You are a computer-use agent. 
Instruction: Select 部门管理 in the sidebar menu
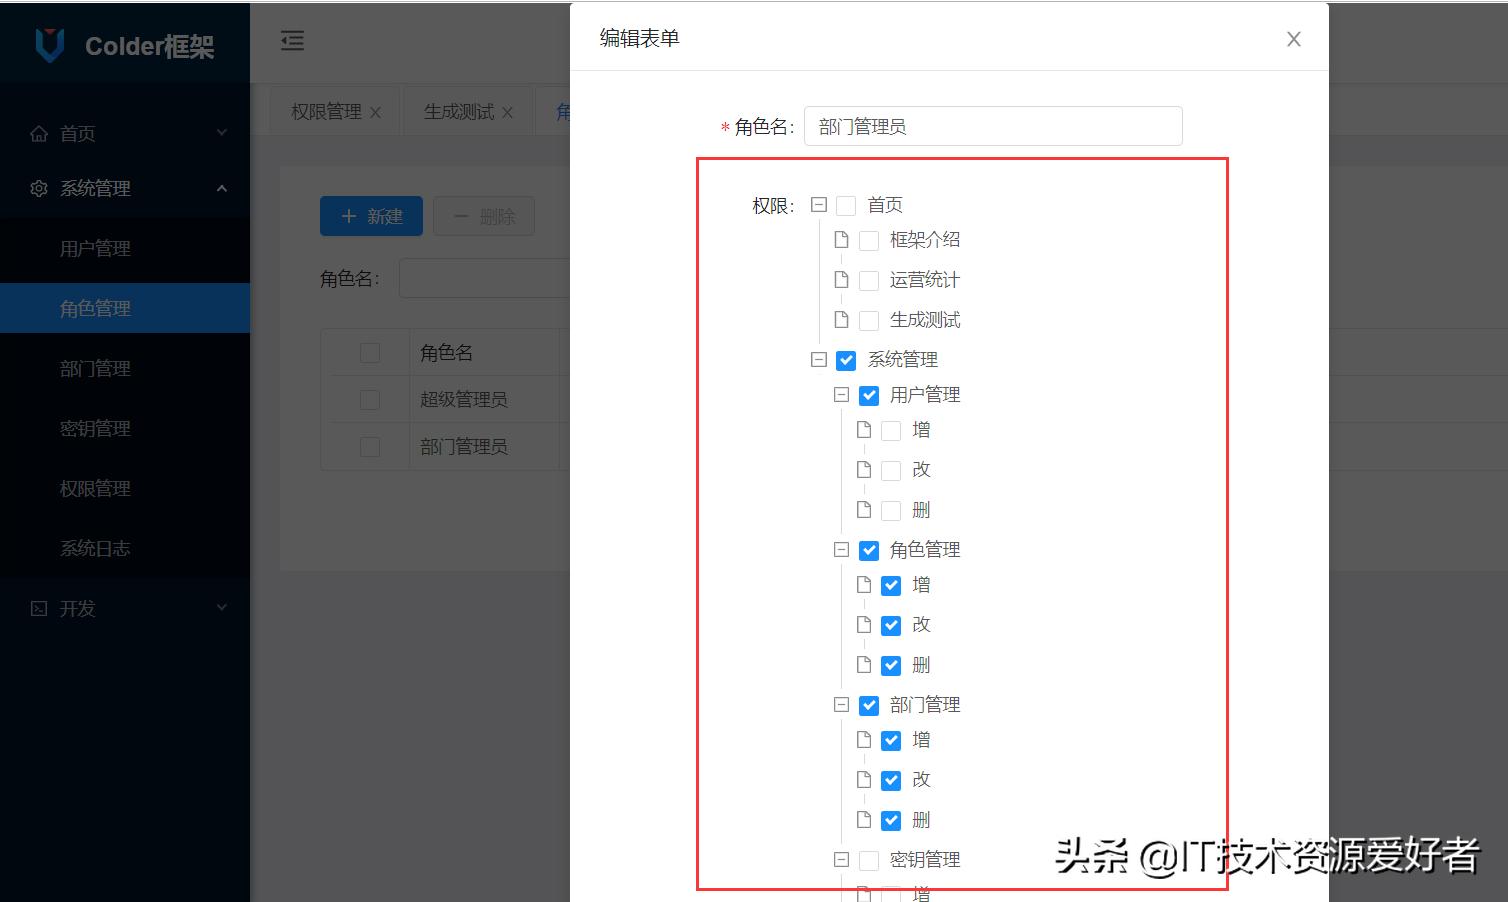pos(95,368)
